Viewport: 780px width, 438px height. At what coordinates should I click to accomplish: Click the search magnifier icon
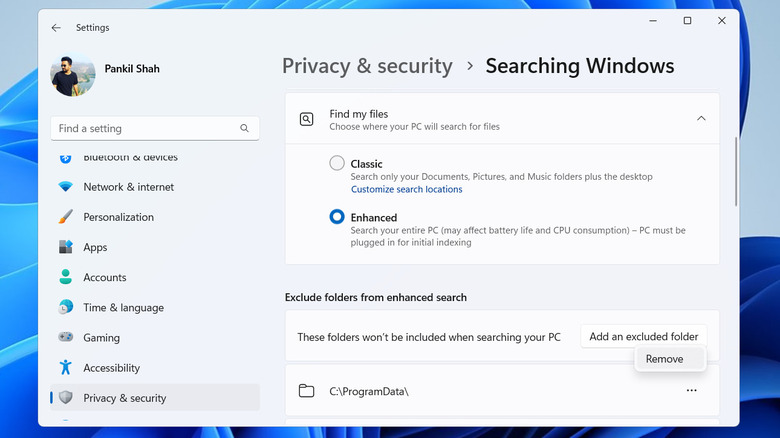(x=245, y=129)
